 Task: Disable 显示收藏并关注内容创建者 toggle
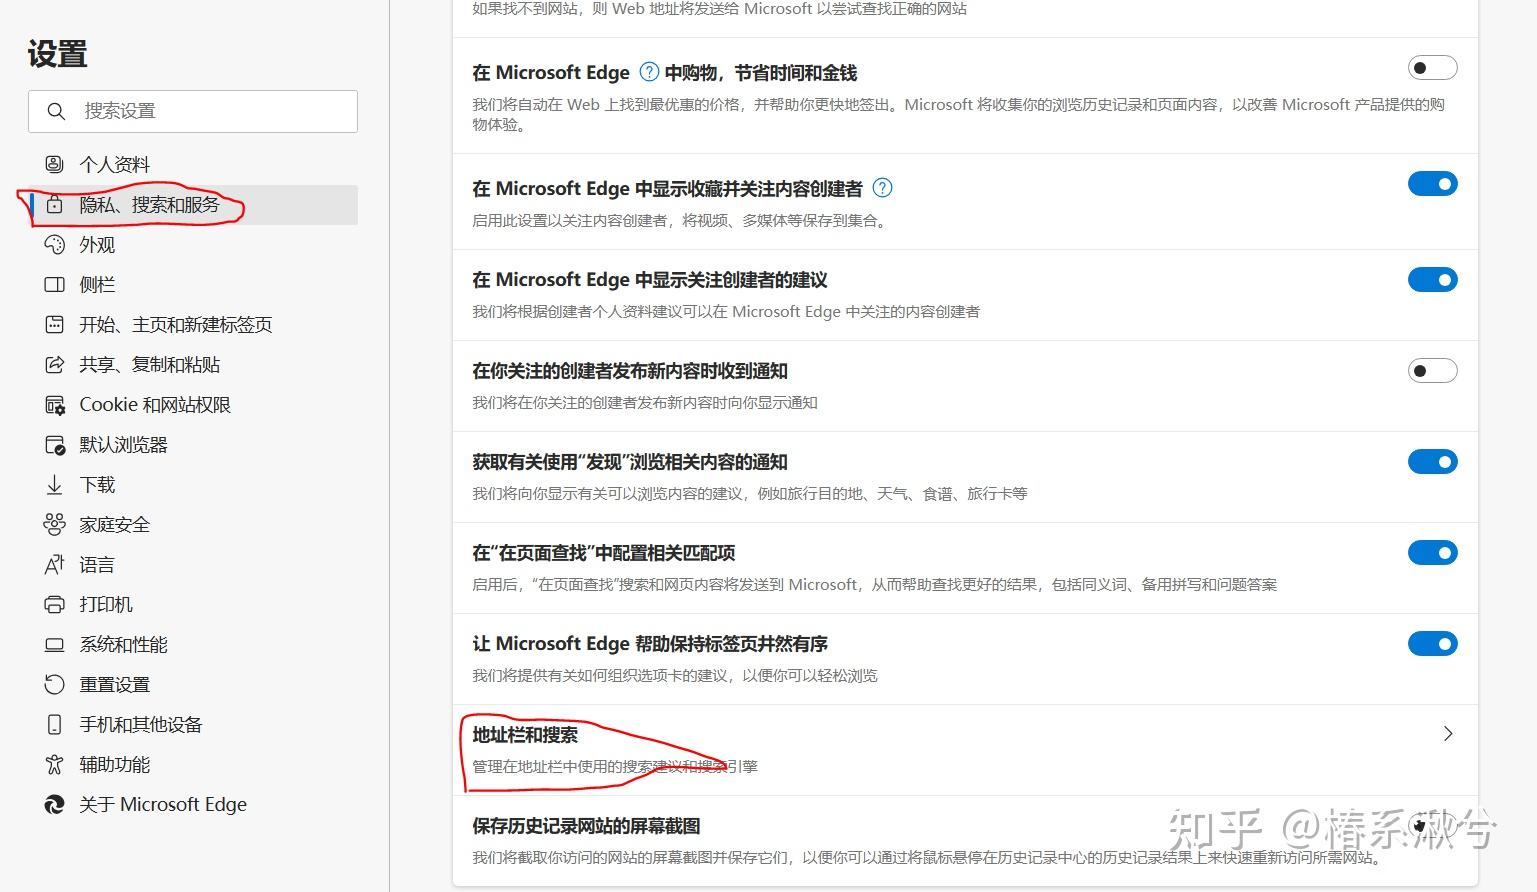click(x=1432, y=184)
